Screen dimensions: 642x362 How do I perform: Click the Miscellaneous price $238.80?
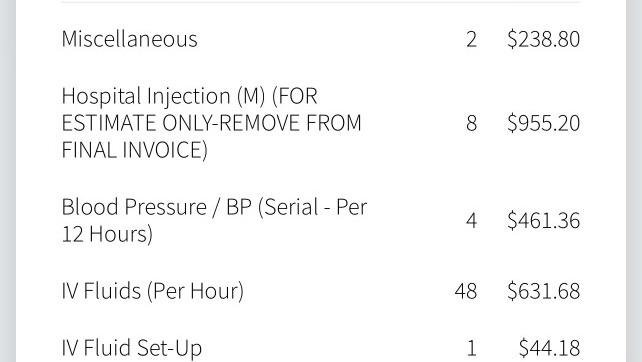point(543,39)
